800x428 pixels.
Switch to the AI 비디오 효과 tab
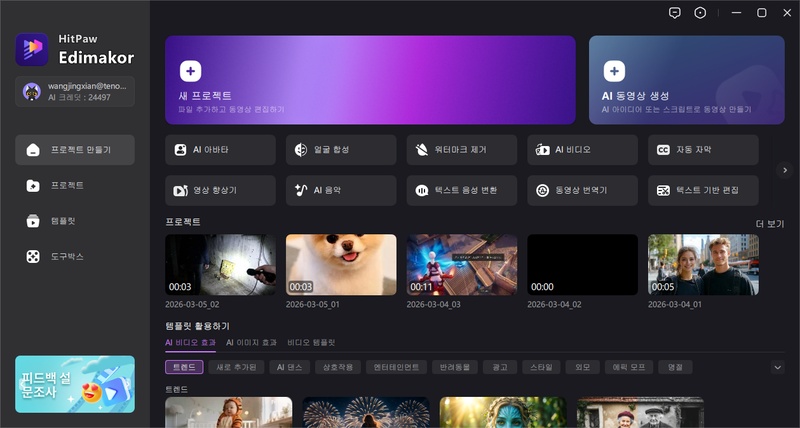click(190, 343)
